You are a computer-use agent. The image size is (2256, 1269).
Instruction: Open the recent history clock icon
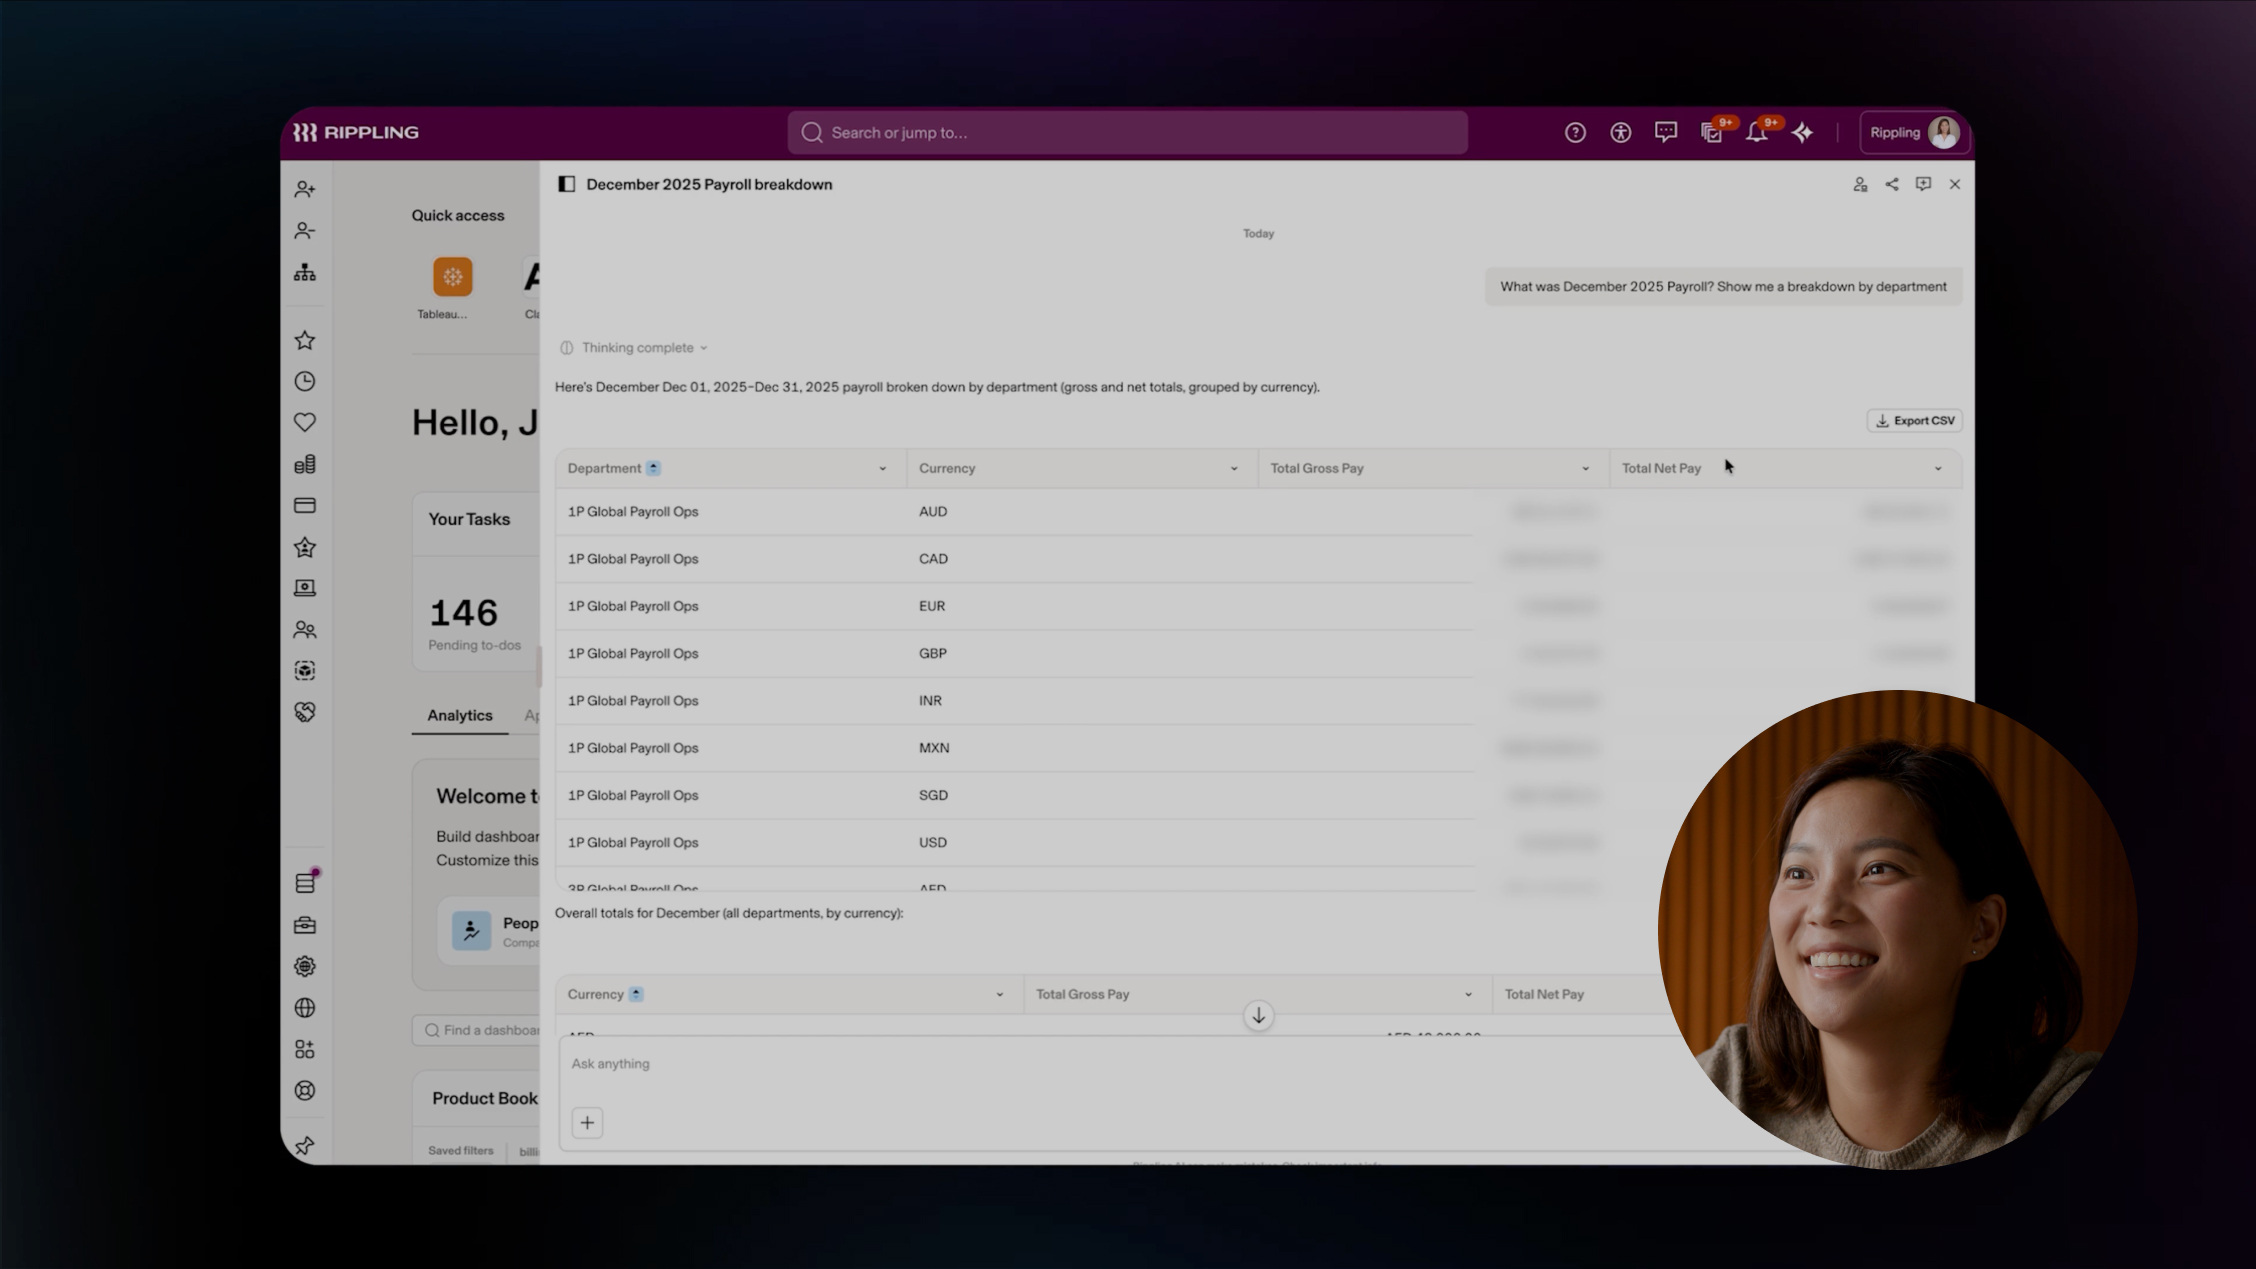click(305, 382)
